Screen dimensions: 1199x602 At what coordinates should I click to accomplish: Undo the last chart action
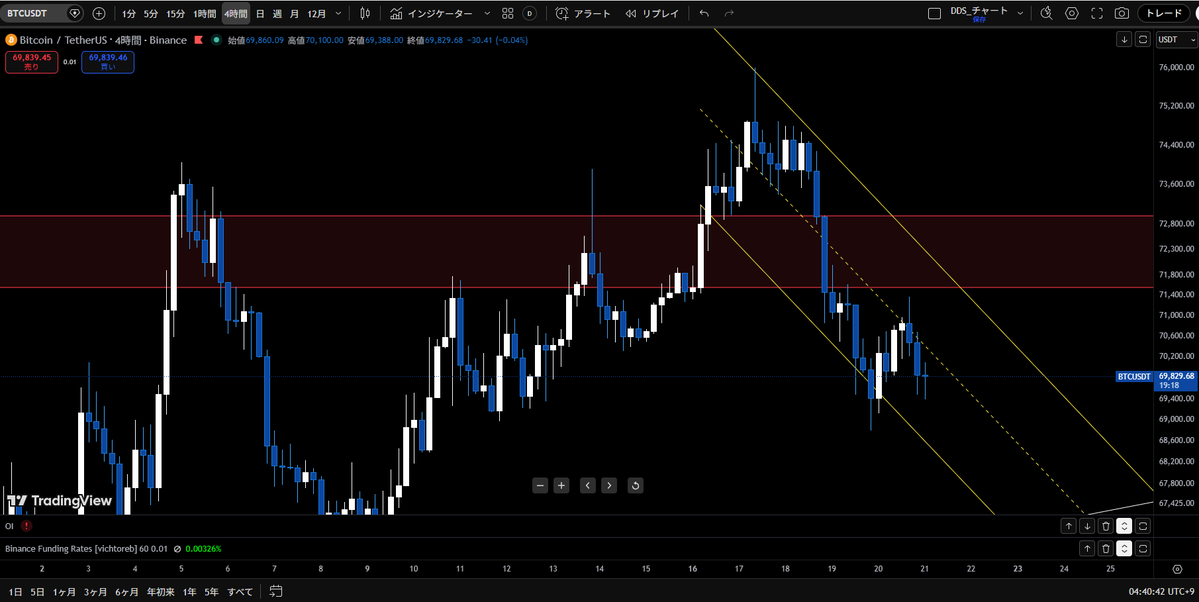[x=704, y=14]
